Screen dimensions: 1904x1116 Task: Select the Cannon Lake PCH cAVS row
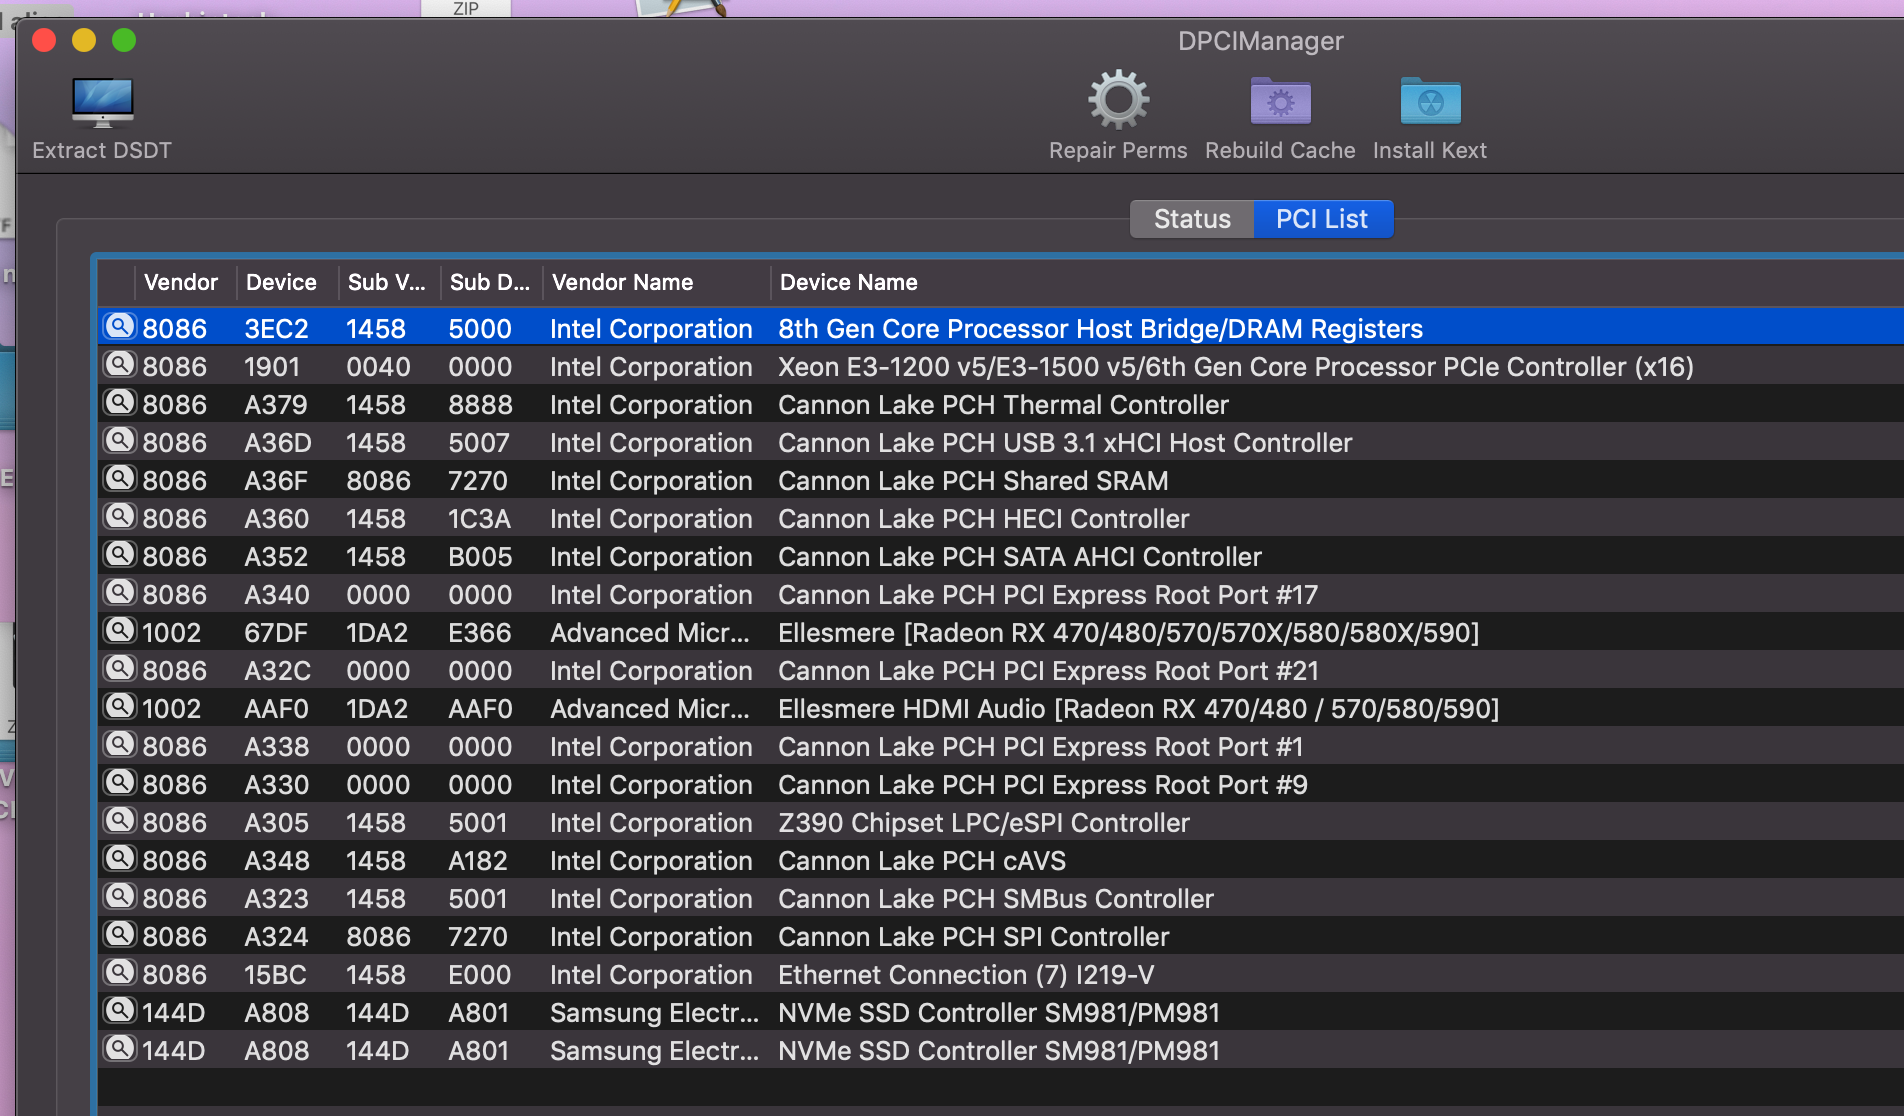(x=1001, y=860)
